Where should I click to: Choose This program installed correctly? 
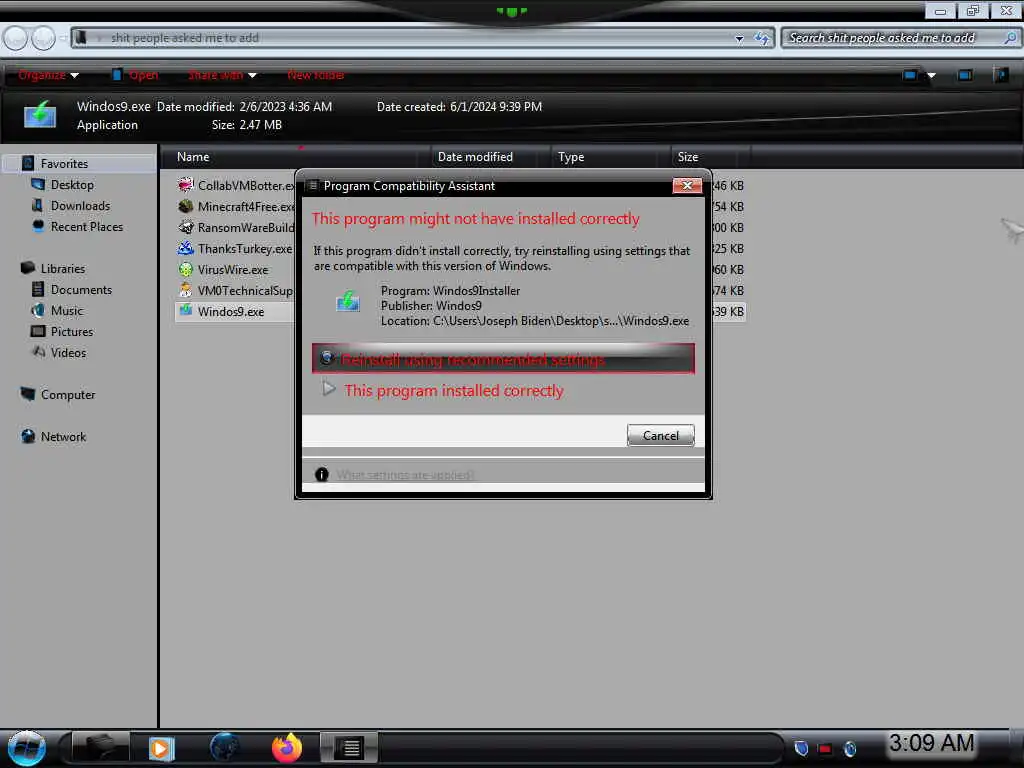(x=453, y=391)
